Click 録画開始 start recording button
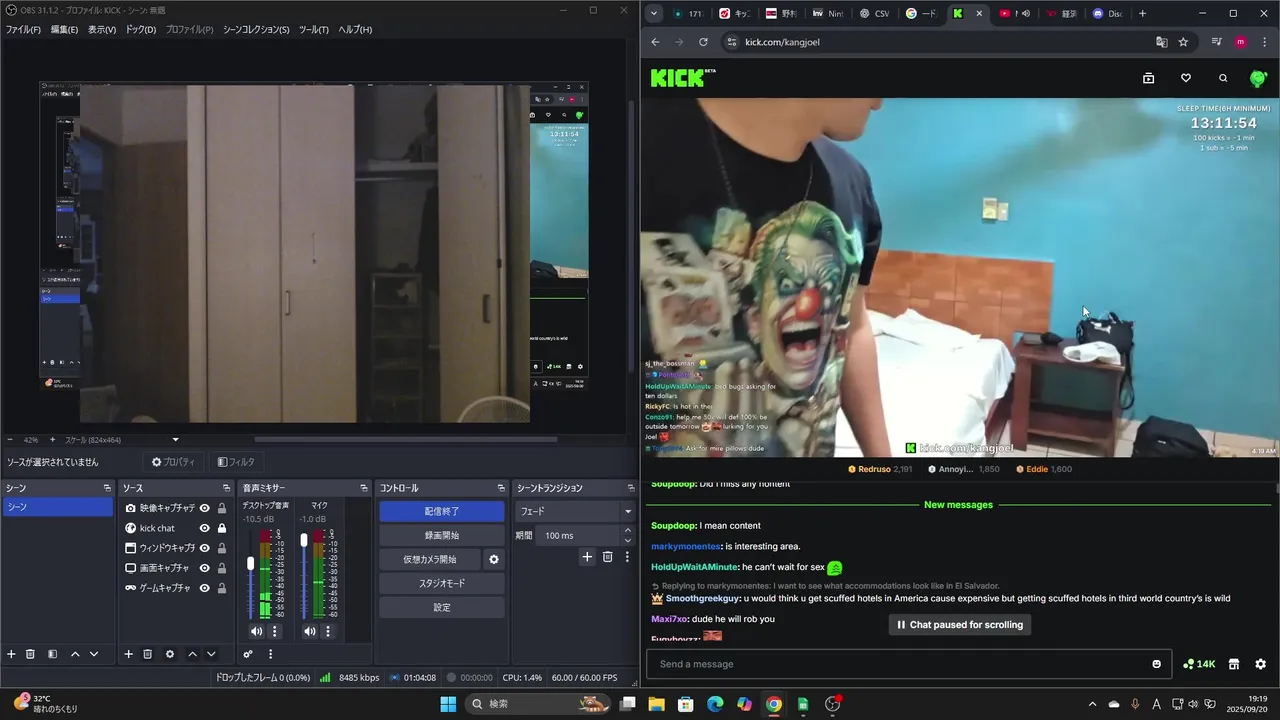Screen dimensions: 1280x720 point(442,535)
